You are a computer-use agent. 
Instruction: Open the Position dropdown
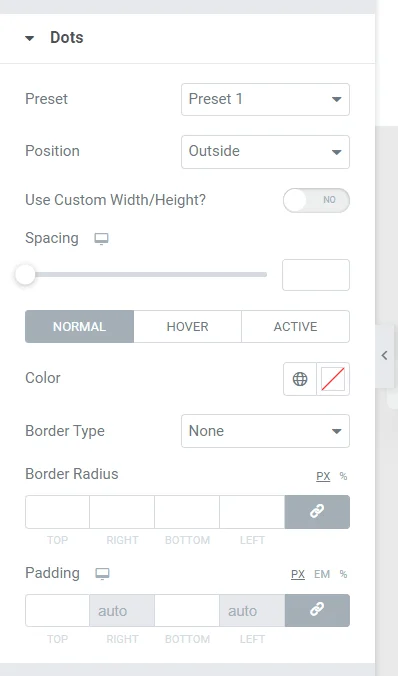point(265,152)
